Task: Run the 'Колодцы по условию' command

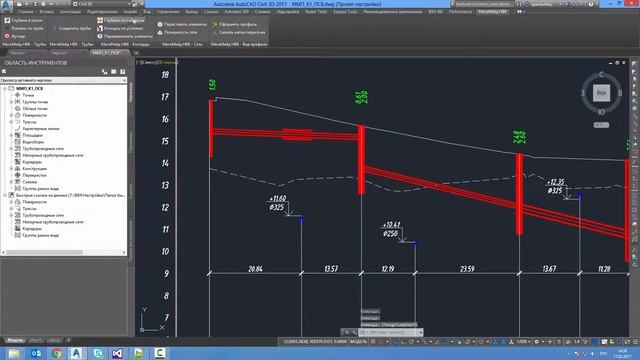Action: pos(120,28)
